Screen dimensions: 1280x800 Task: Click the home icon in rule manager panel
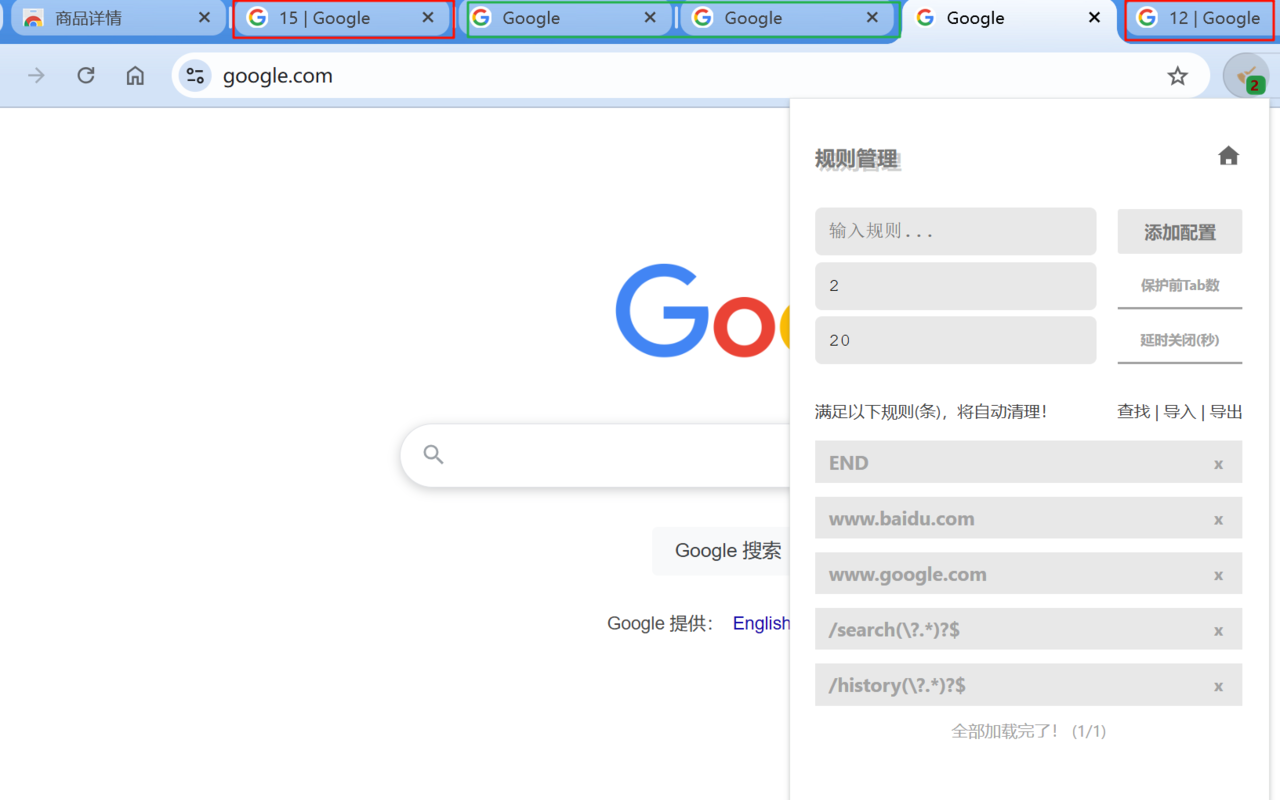pos(1228,155)
